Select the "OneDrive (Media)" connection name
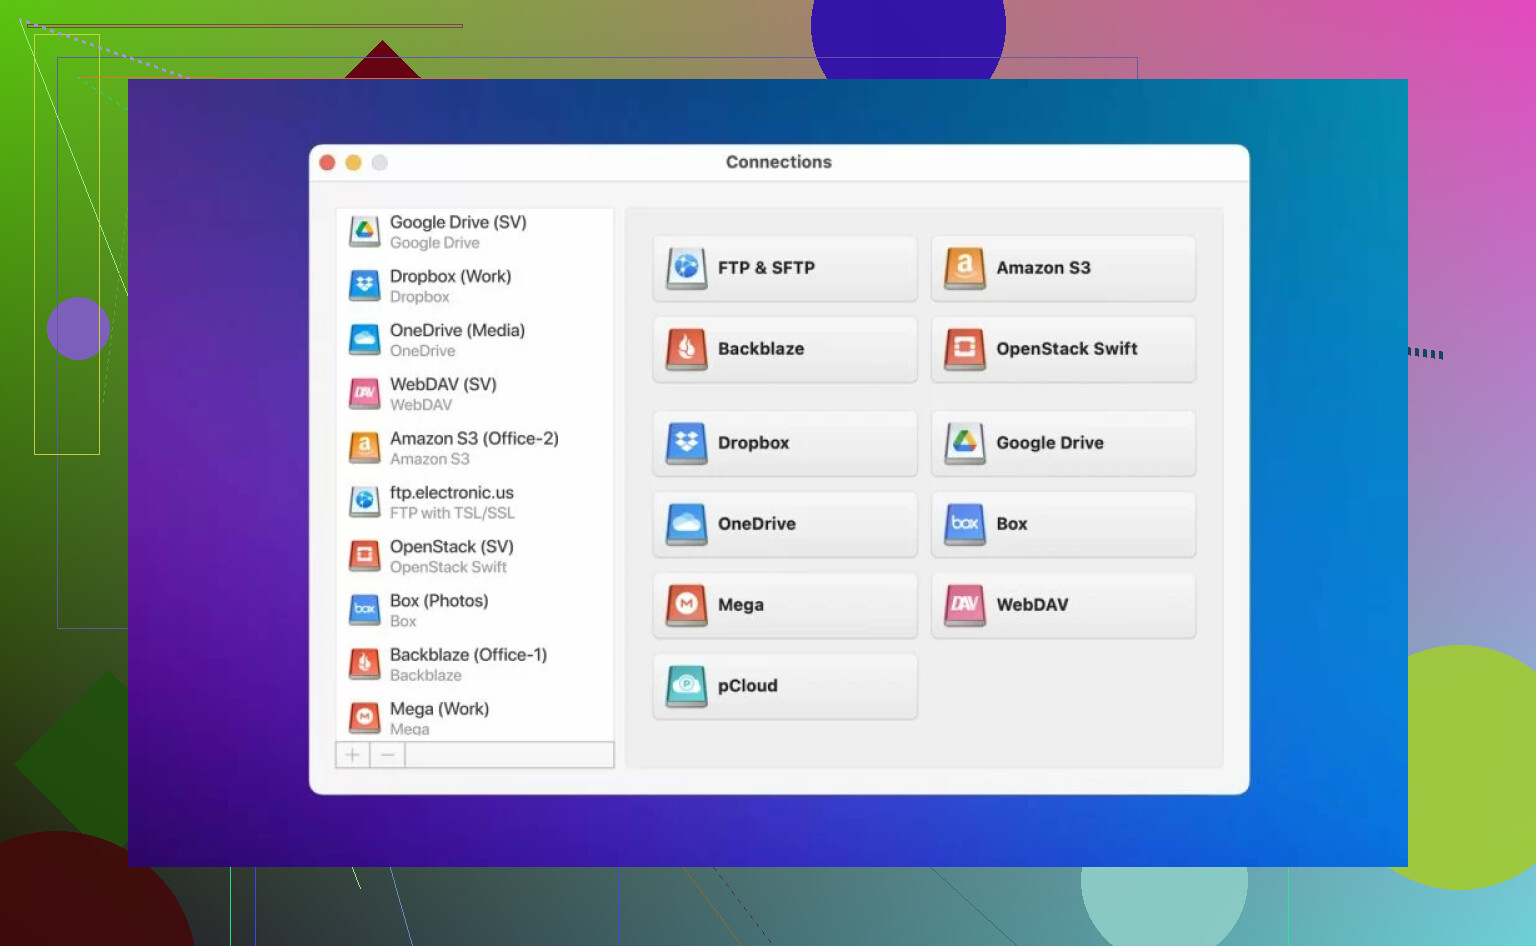Image resolution: width=1536 pixels, height=946 pixels. point(457,330)
